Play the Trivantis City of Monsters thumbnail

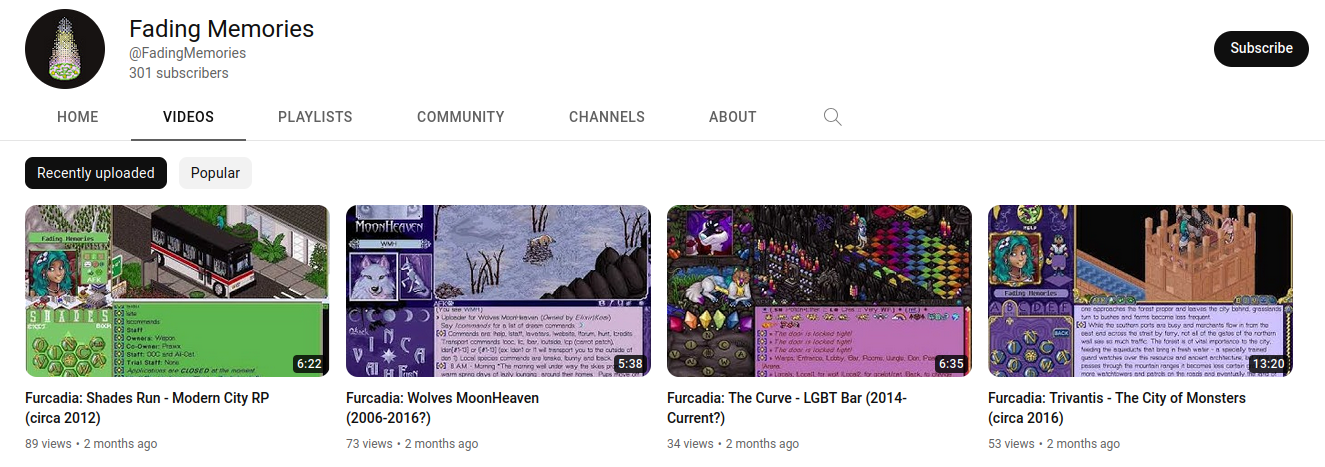(x=1140, y=291)
